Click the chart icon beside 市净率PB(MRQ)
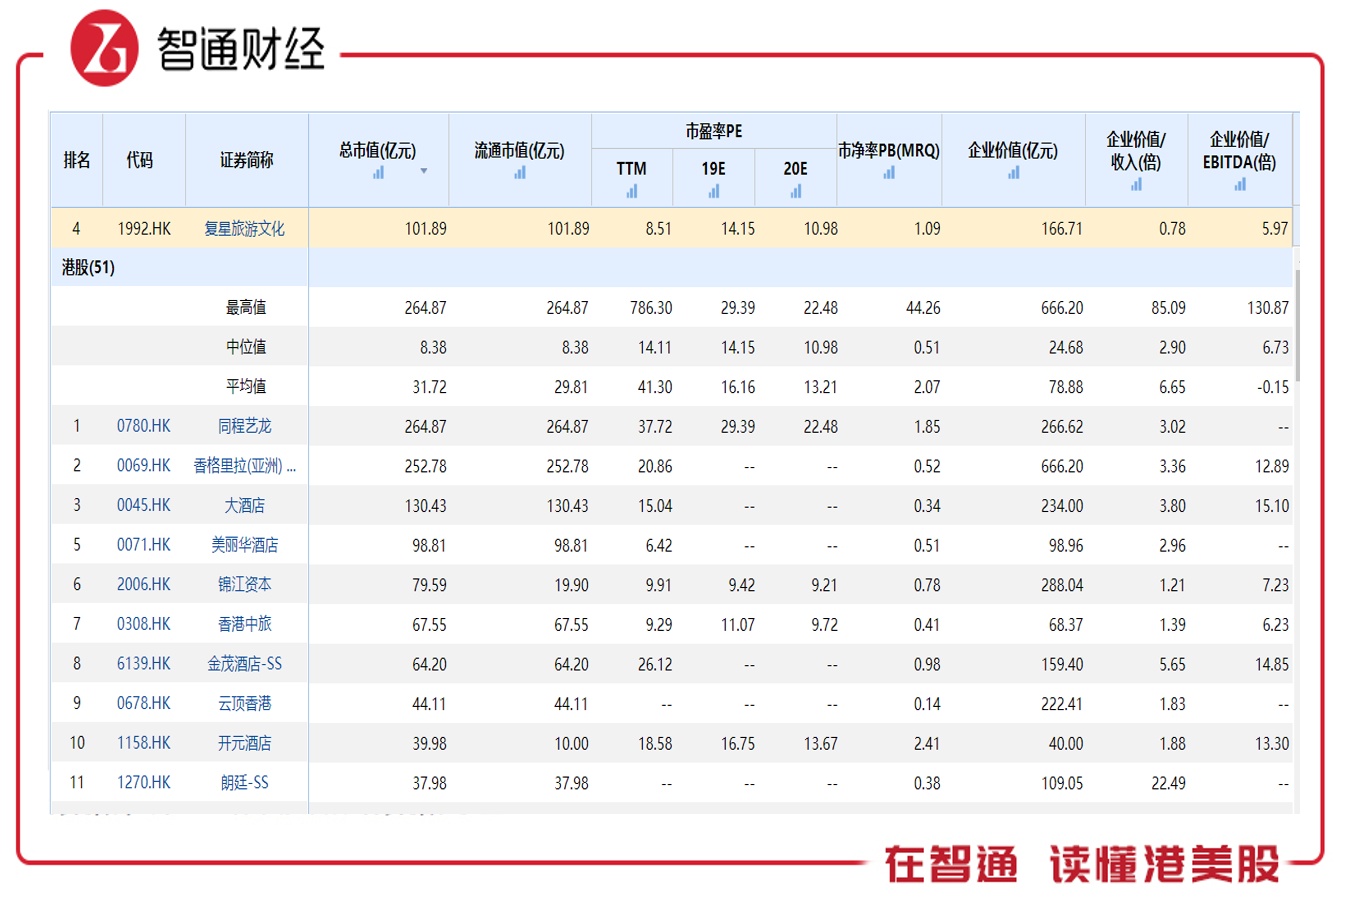 click(x=889, y=173)
